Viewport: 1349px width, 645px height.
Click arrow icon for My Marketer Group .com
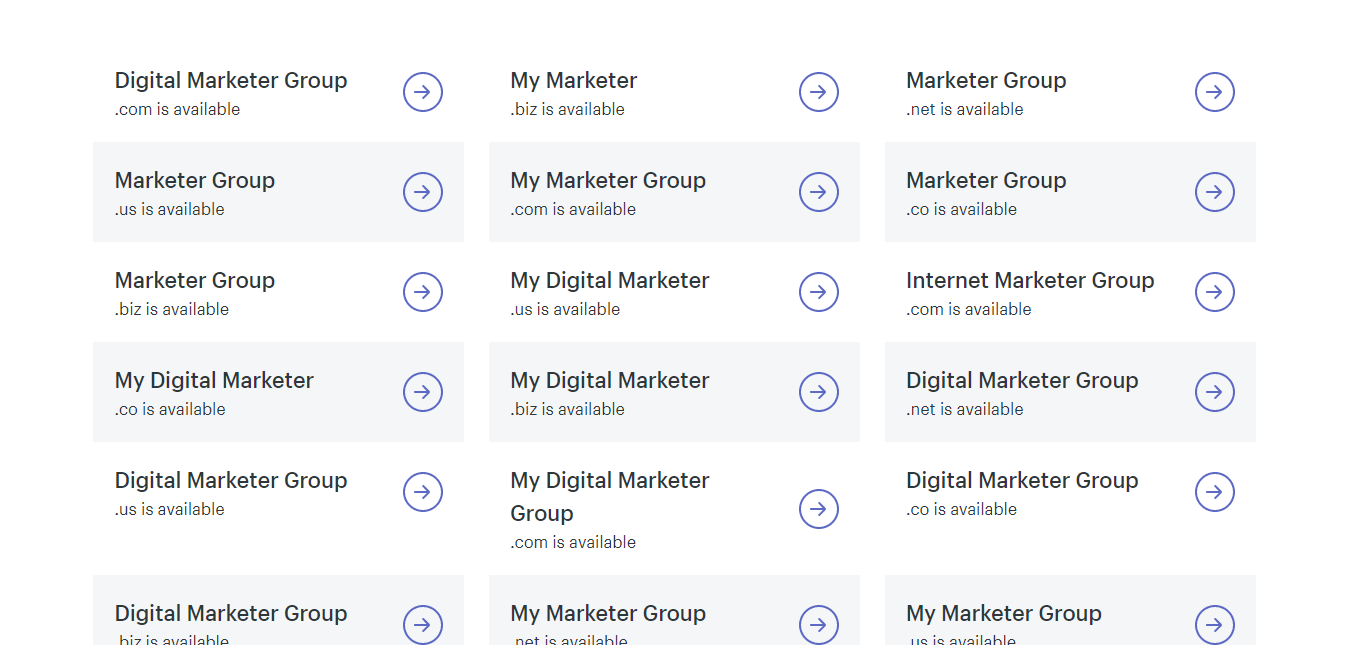818,192
